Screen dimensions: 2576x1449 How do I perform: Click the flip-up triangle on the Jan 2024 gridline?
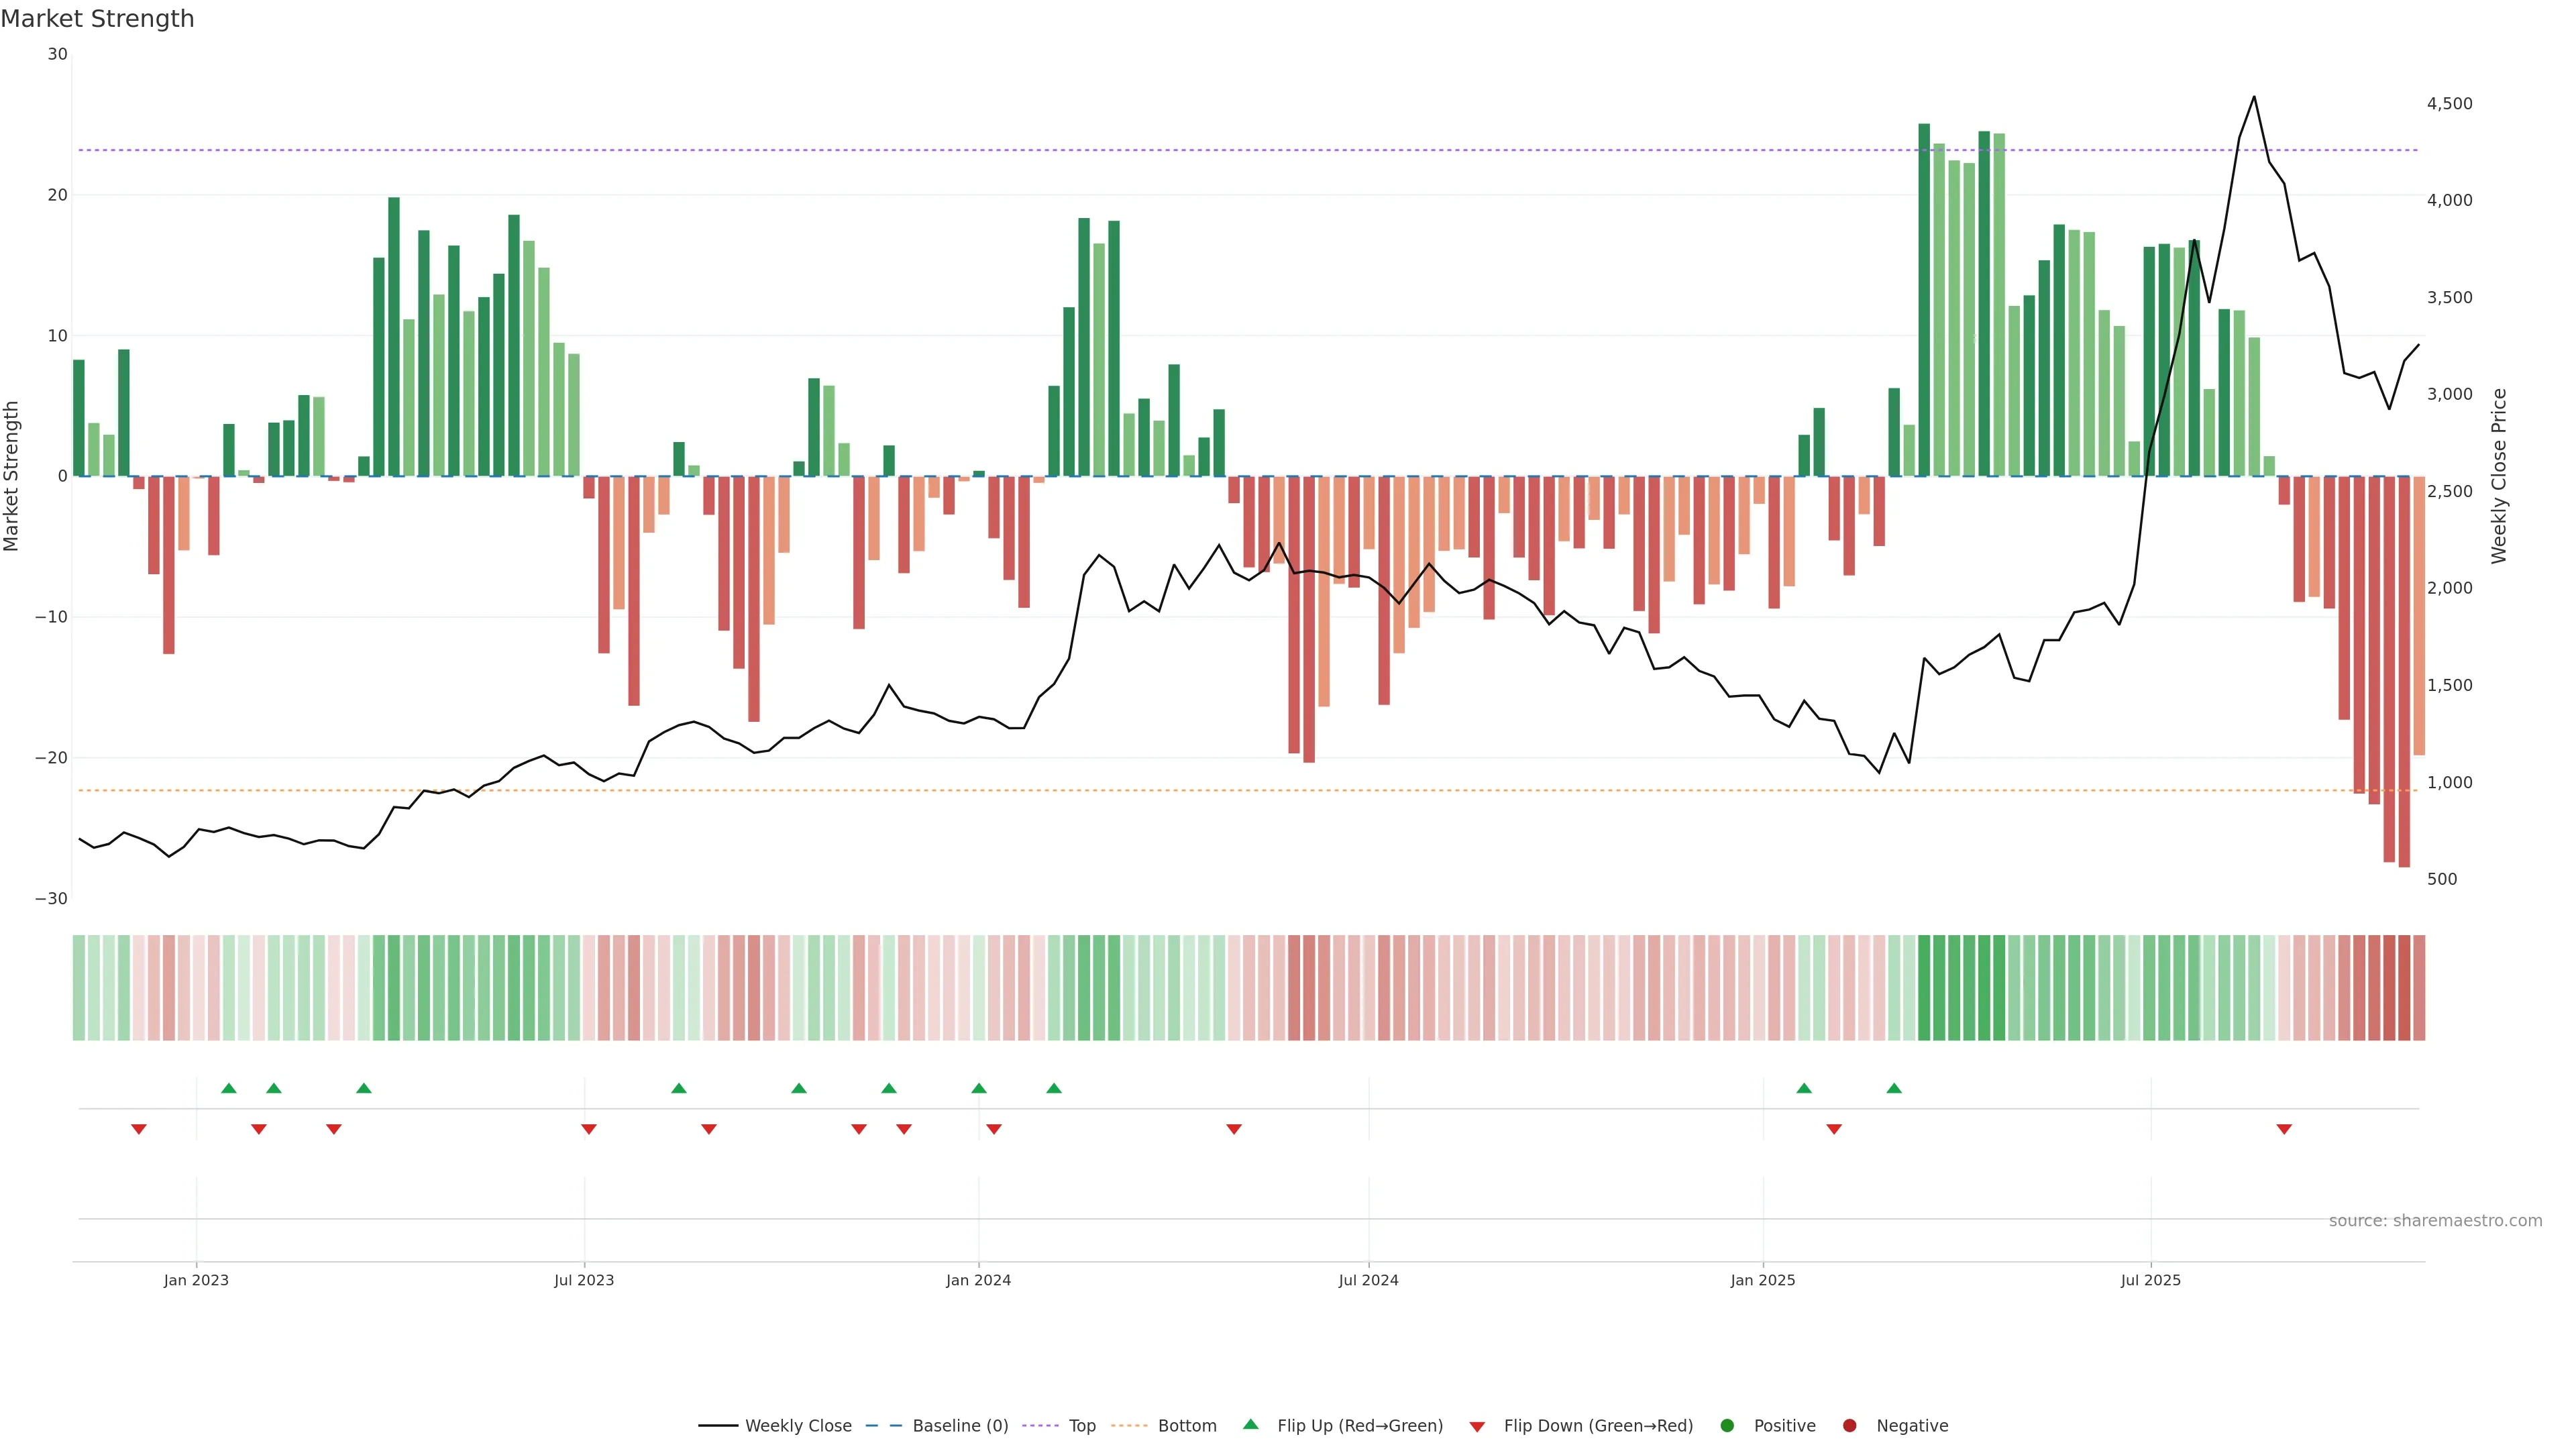click(x=979, y=1088)
